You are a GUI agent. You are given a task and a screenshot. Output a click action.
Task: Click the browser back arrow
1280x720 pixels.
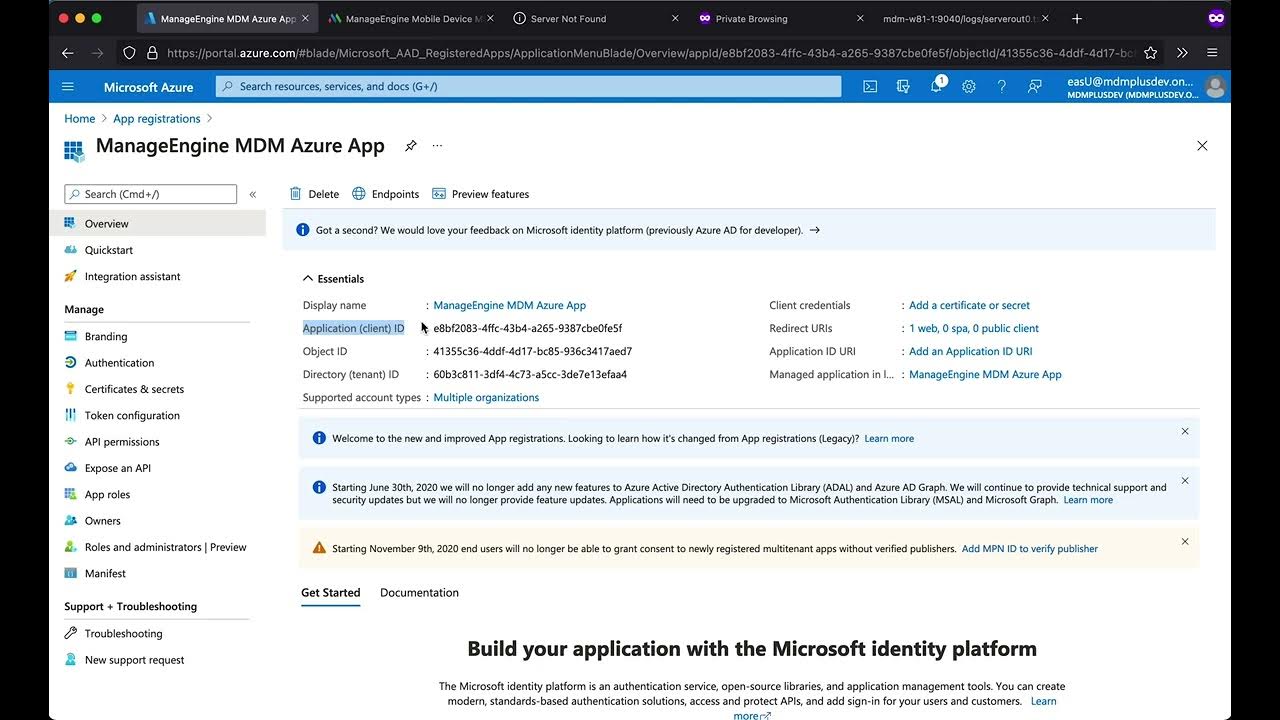pos(68,53)
